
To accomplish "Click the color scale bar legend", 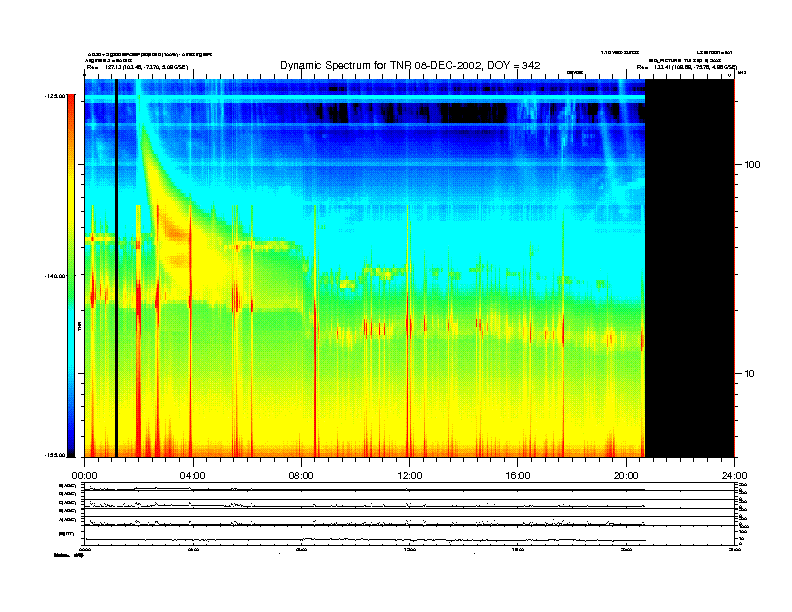I will point(71,276).
